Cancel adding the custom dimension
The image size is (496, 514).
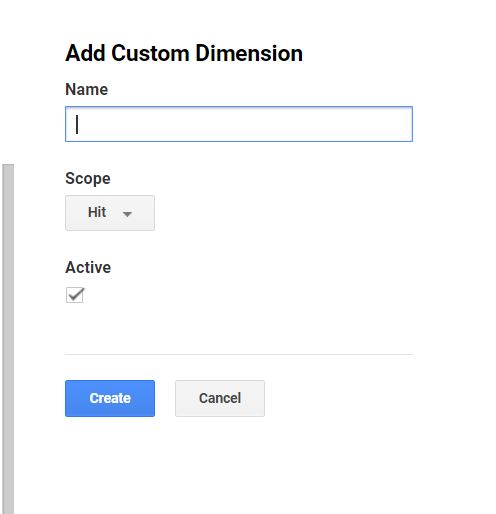click(220, 398)
